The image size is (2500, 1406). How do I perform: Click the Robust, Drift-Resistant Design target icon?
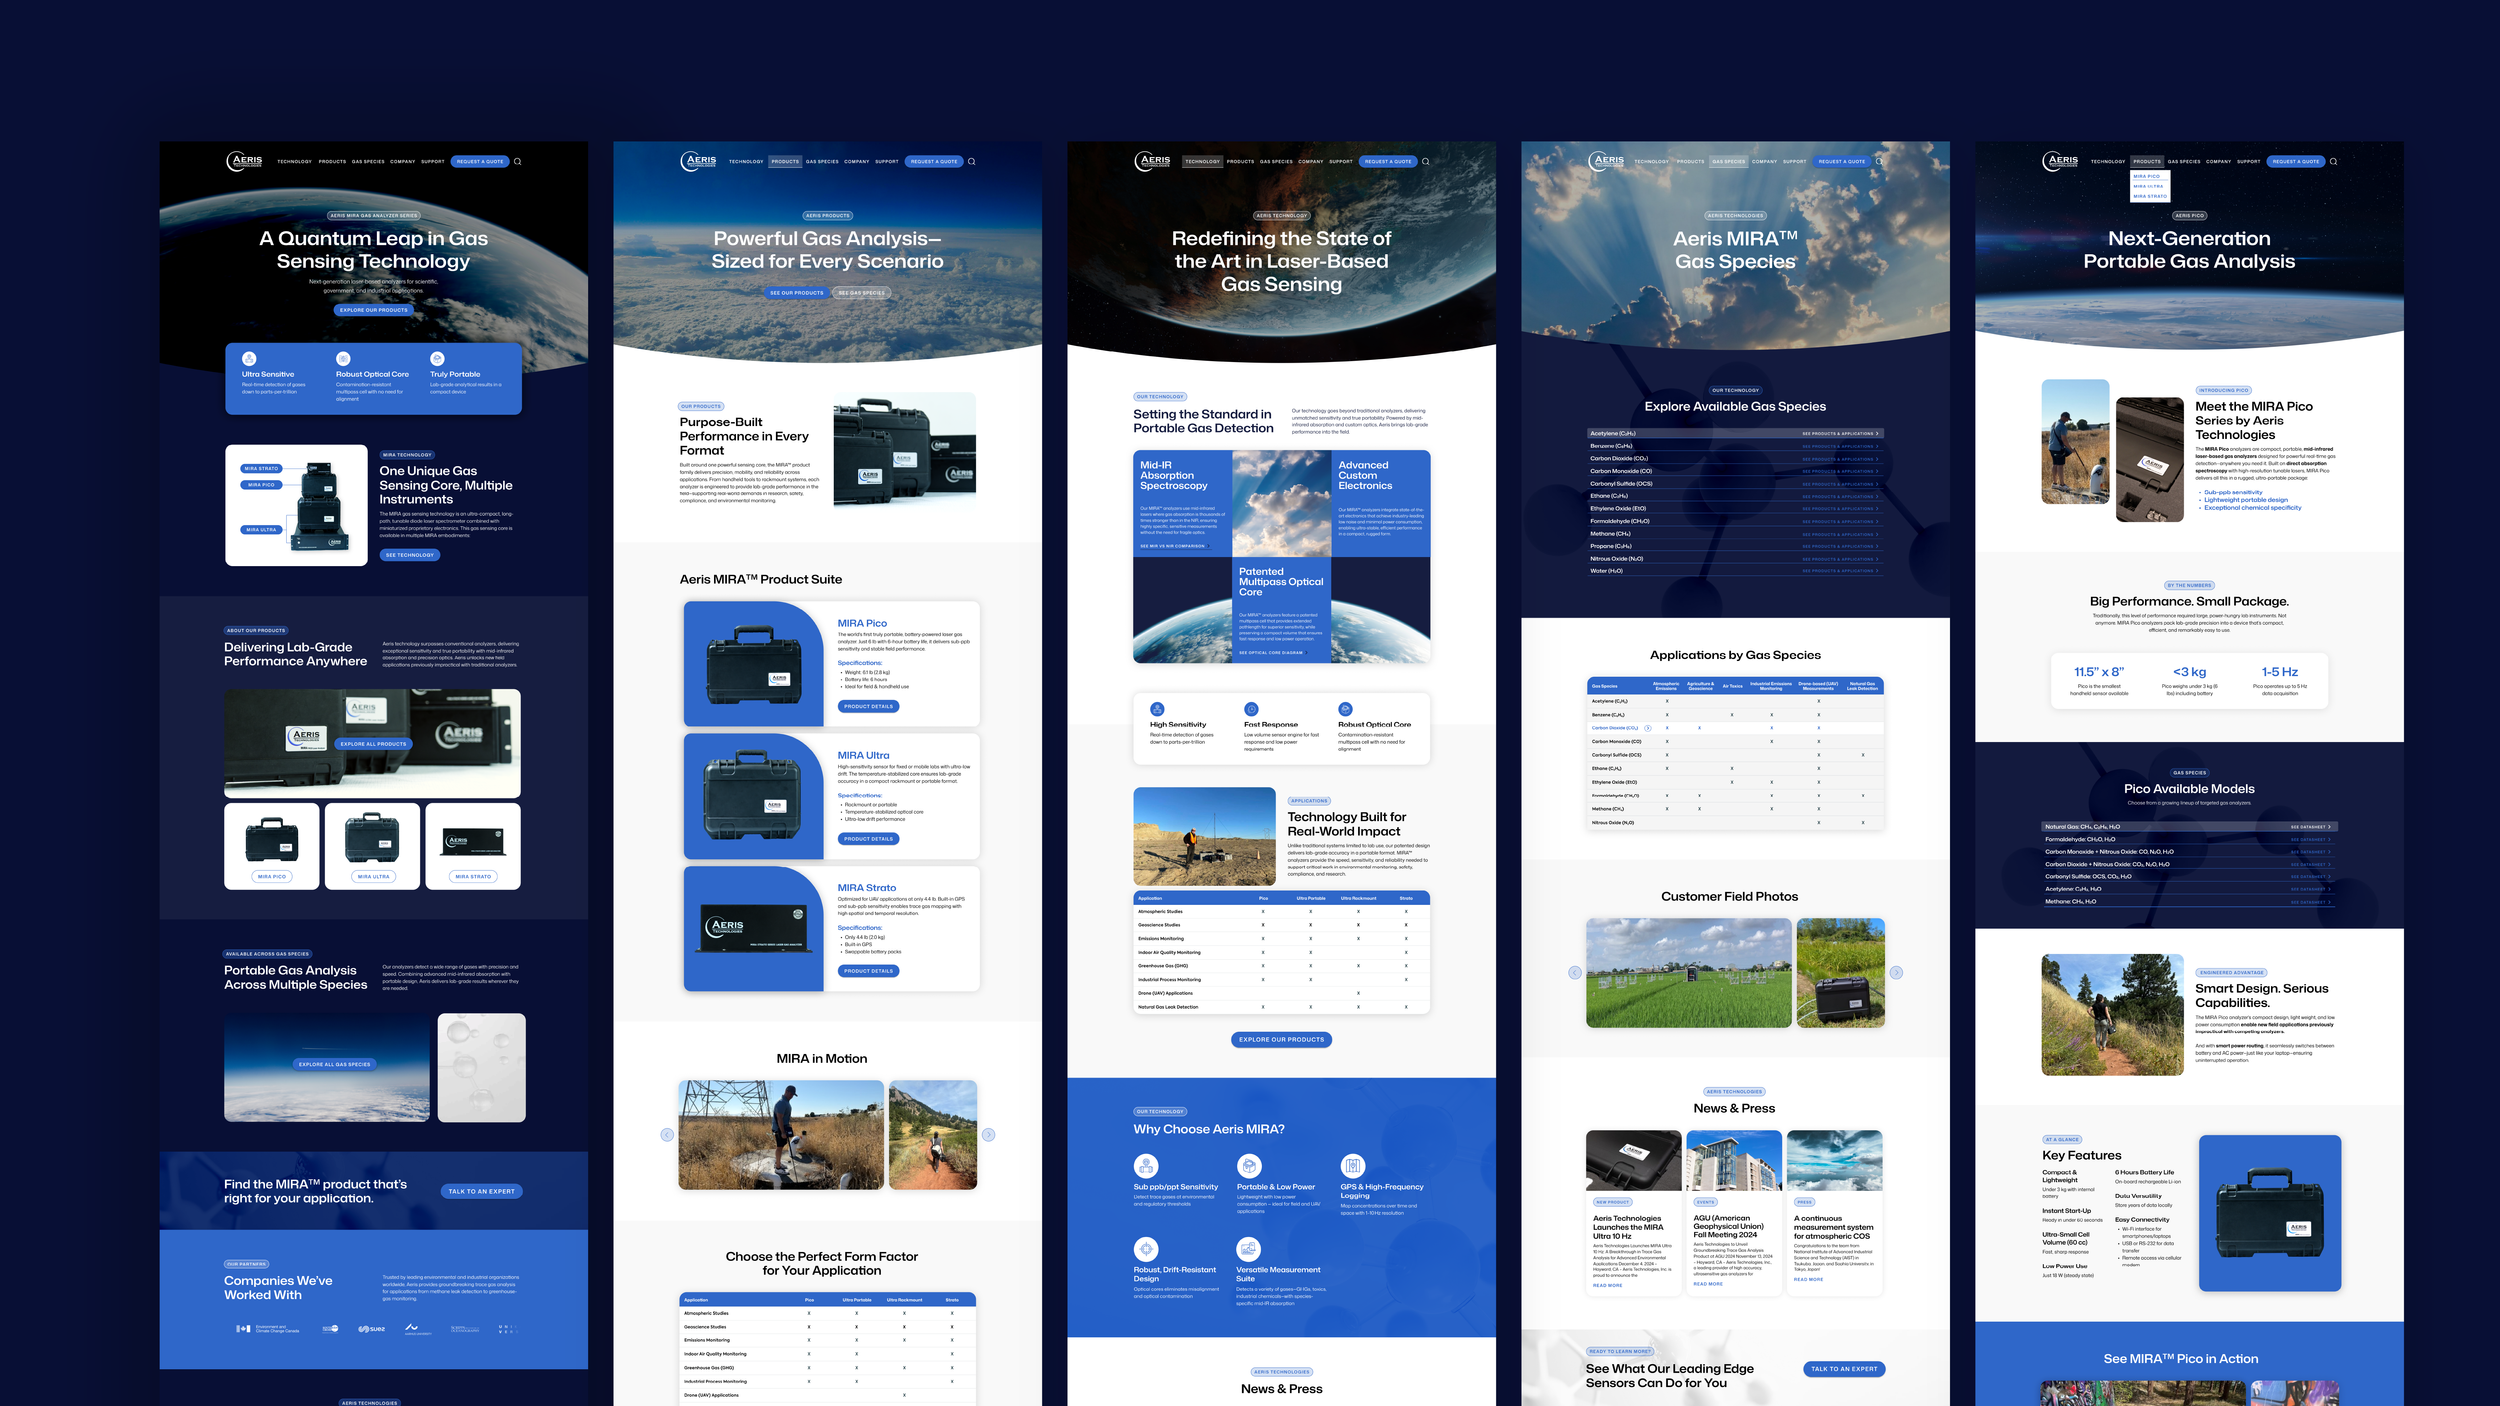(1146, 1248)
